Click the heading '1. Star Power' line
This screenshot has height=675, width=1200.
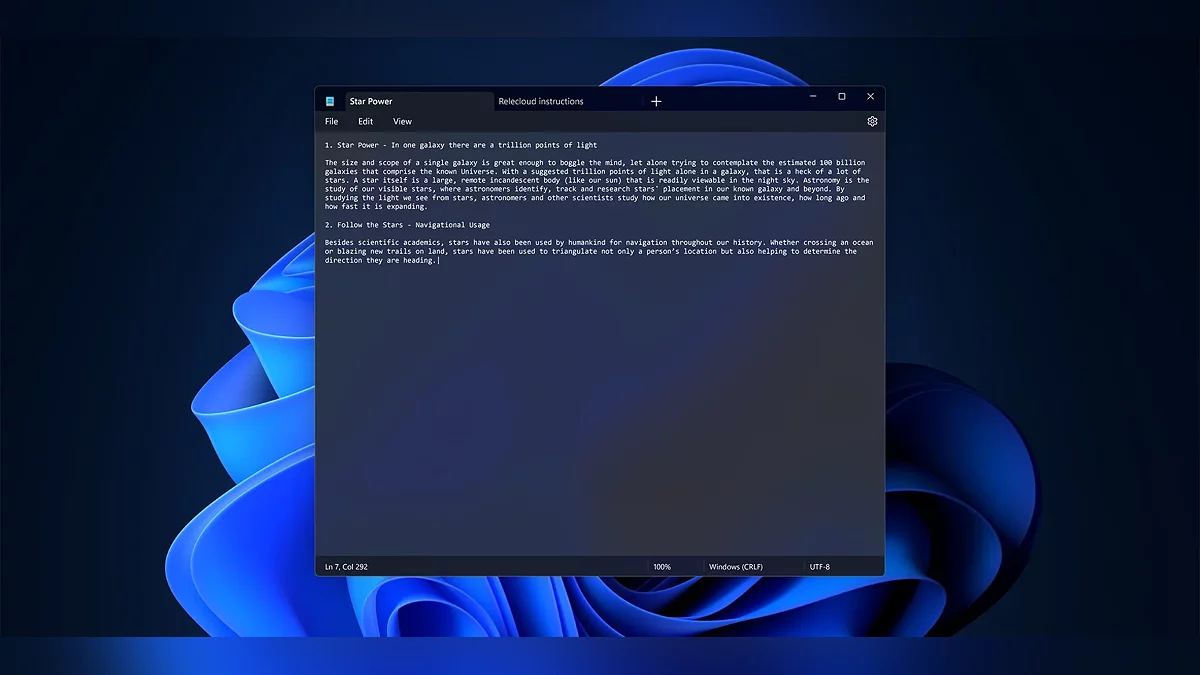pos(461,145)
